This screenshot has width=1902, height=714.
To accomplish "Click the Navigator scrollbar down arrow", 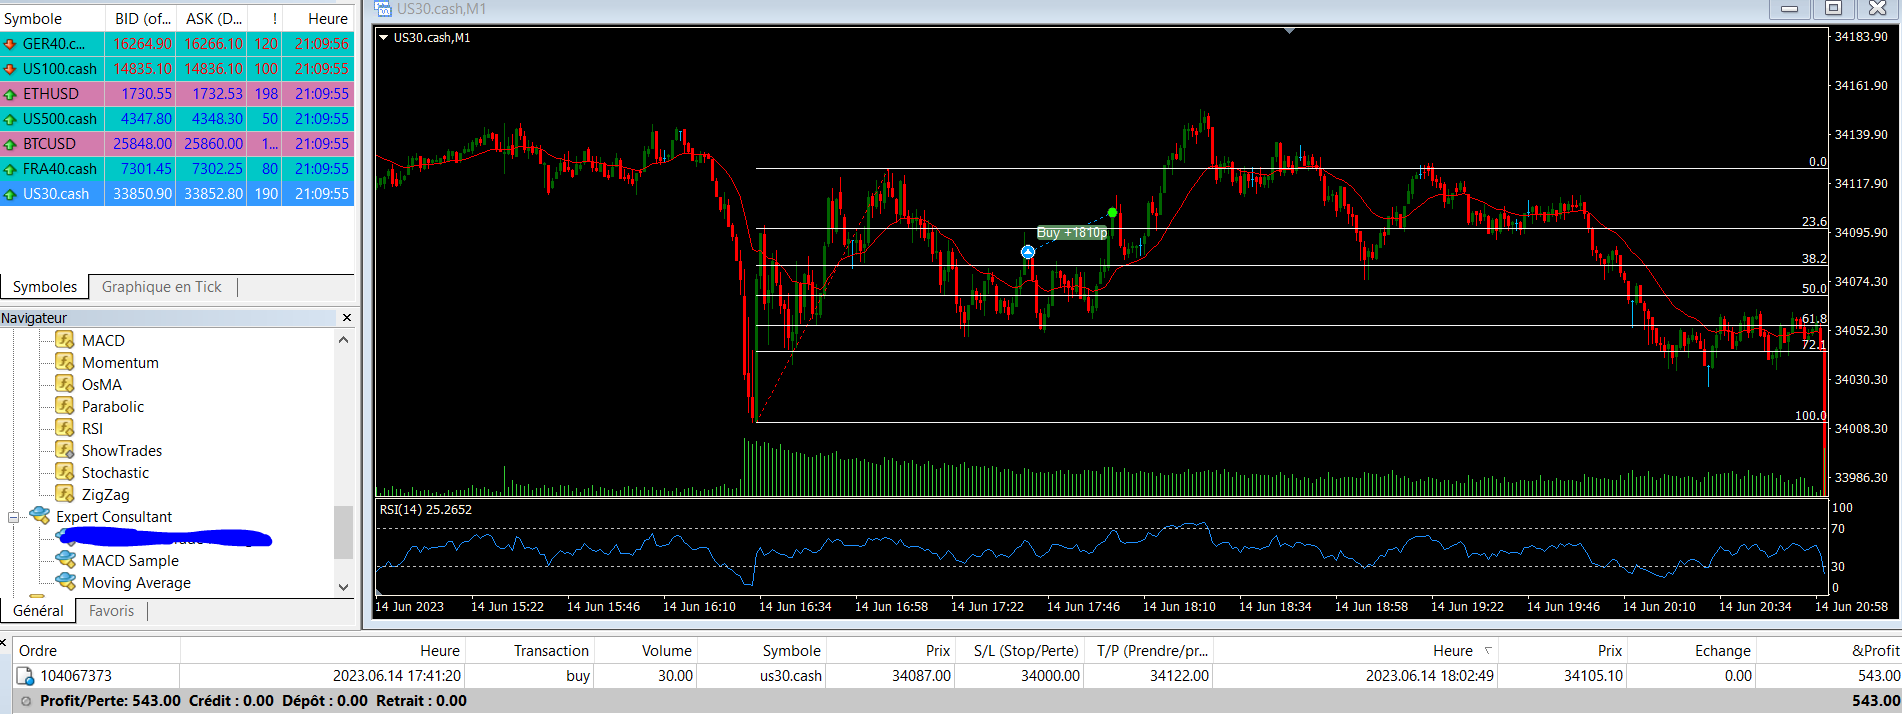I will tap(343, 587).
